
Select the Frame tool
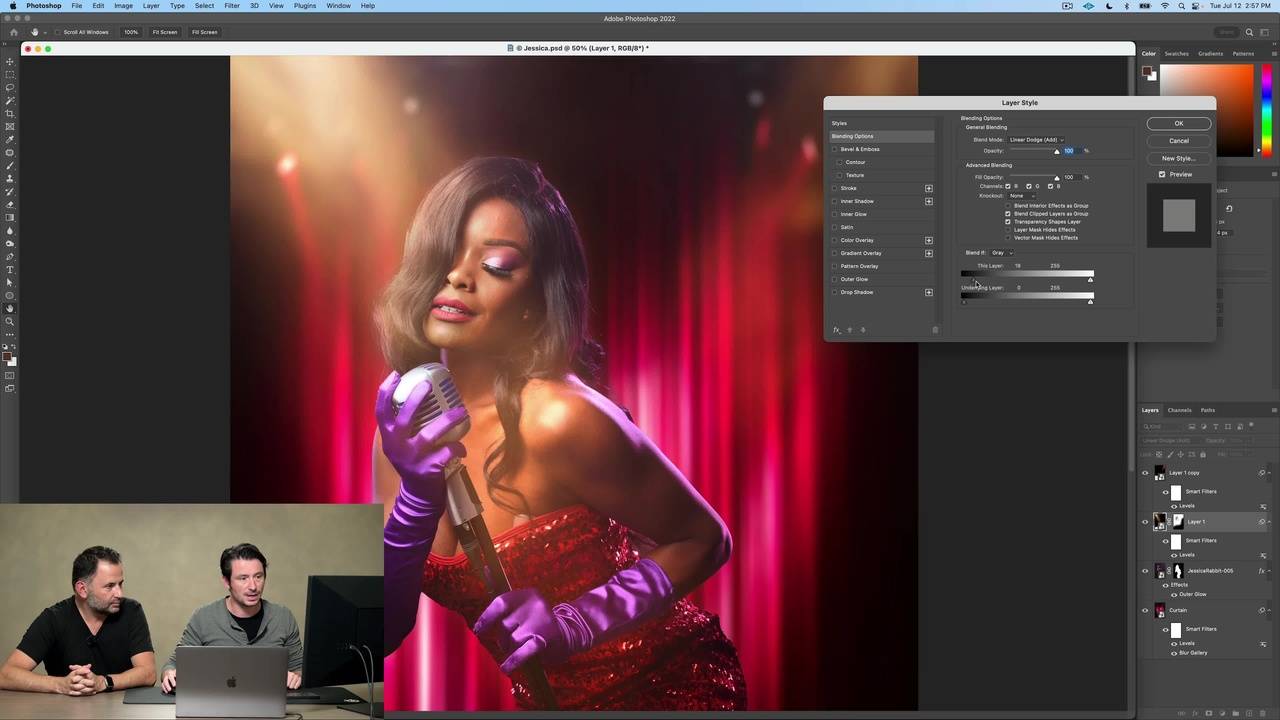pyautogui.click(x=10, y=127)
